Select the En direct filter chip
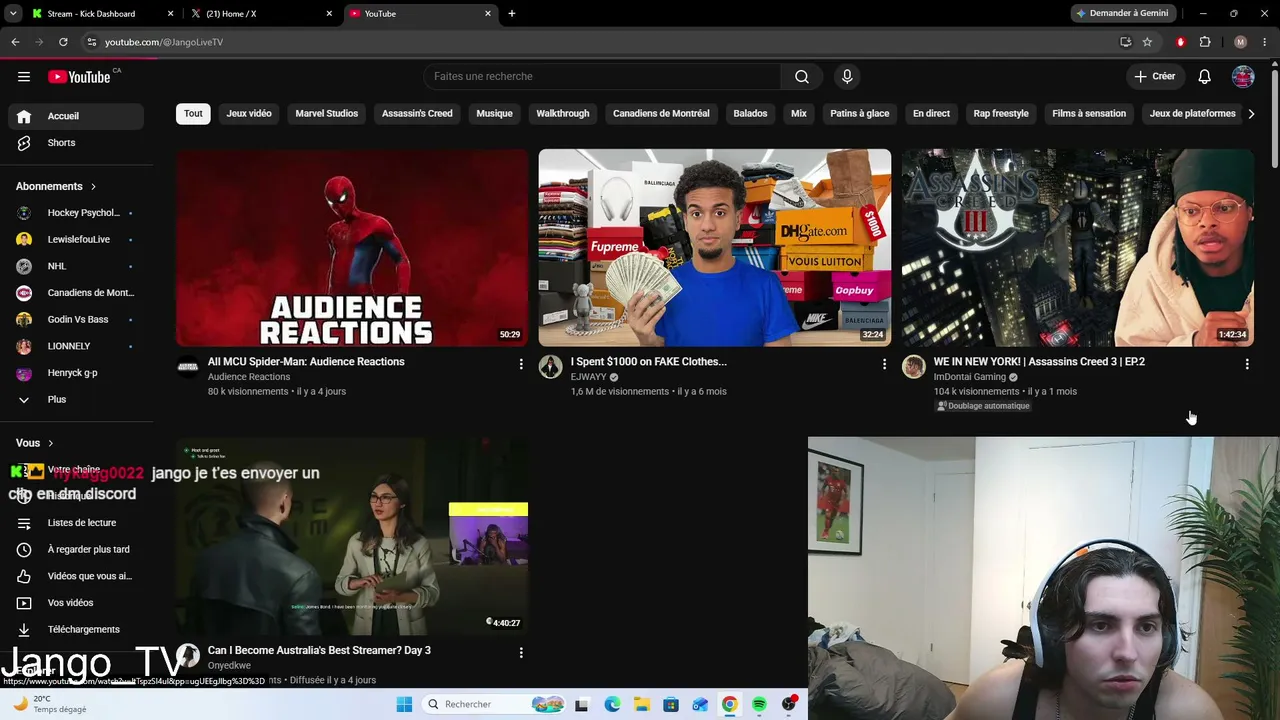Image resolution: width=1280 pixels, height=720 pixels. click(931, 114)
